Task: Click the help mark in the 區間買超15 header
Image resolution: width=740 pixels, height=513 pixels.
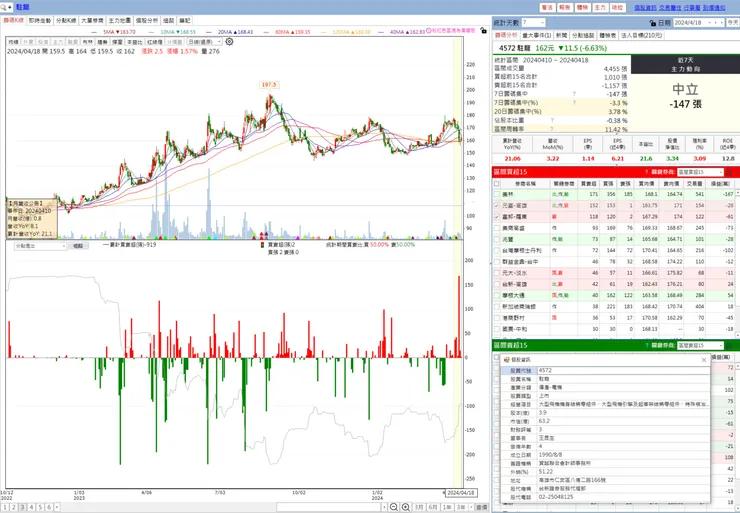Action: click(x=647, y=172)
